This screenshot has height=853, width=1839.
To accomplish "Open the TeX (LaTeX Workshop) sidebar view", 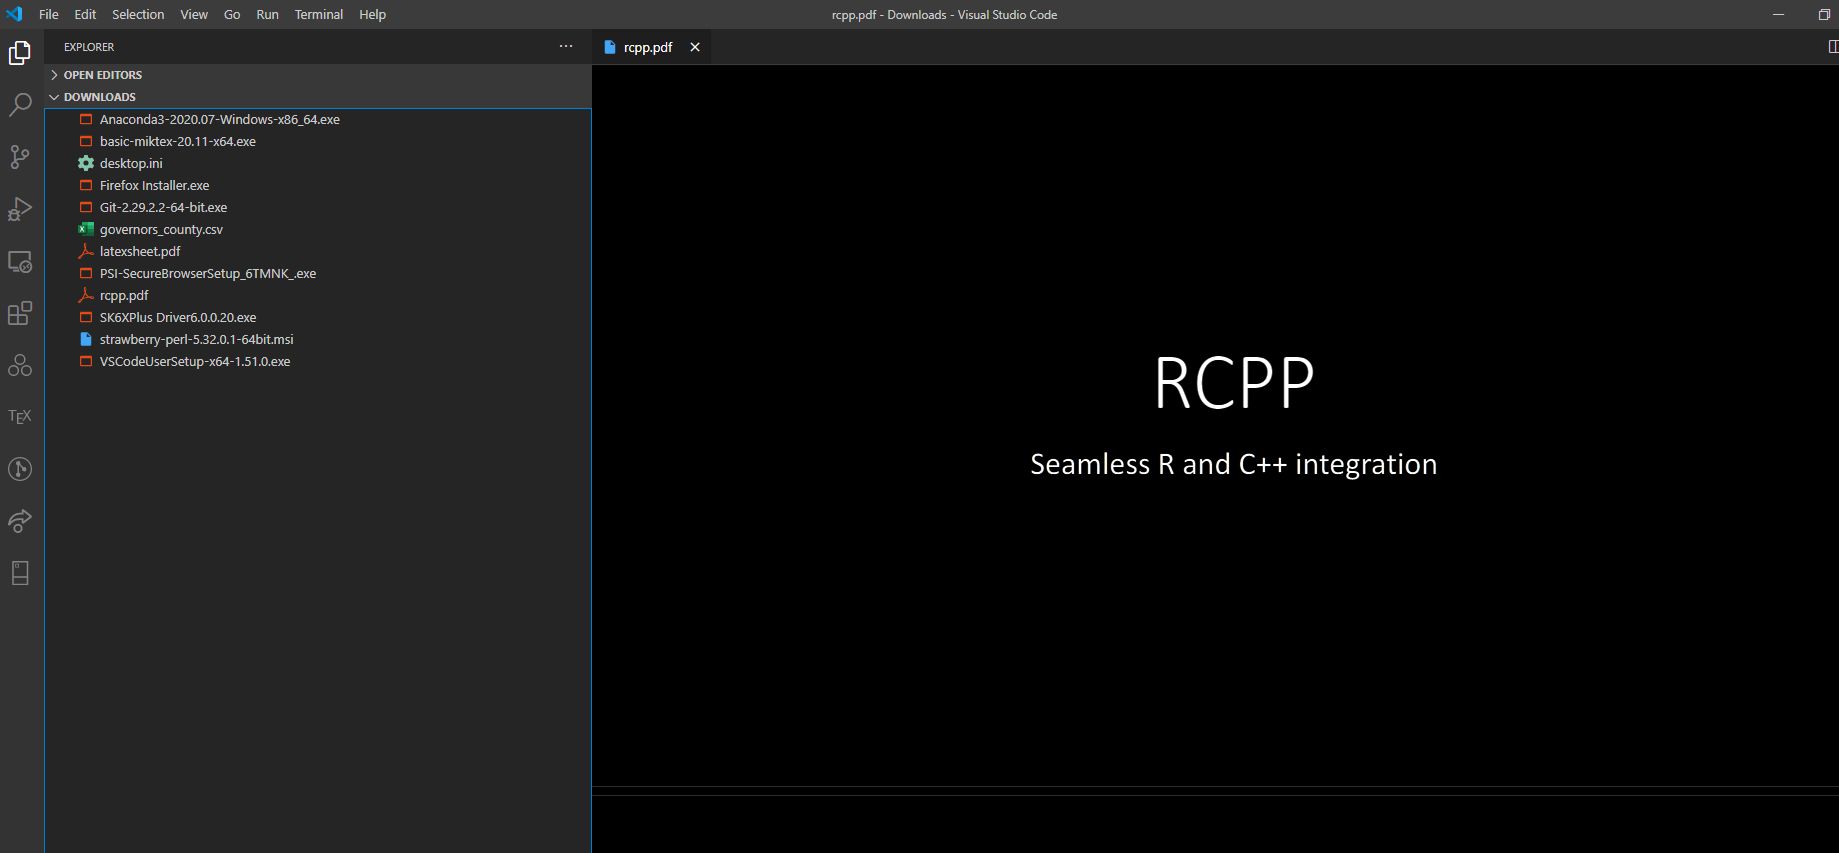I will tap(20, 417).
